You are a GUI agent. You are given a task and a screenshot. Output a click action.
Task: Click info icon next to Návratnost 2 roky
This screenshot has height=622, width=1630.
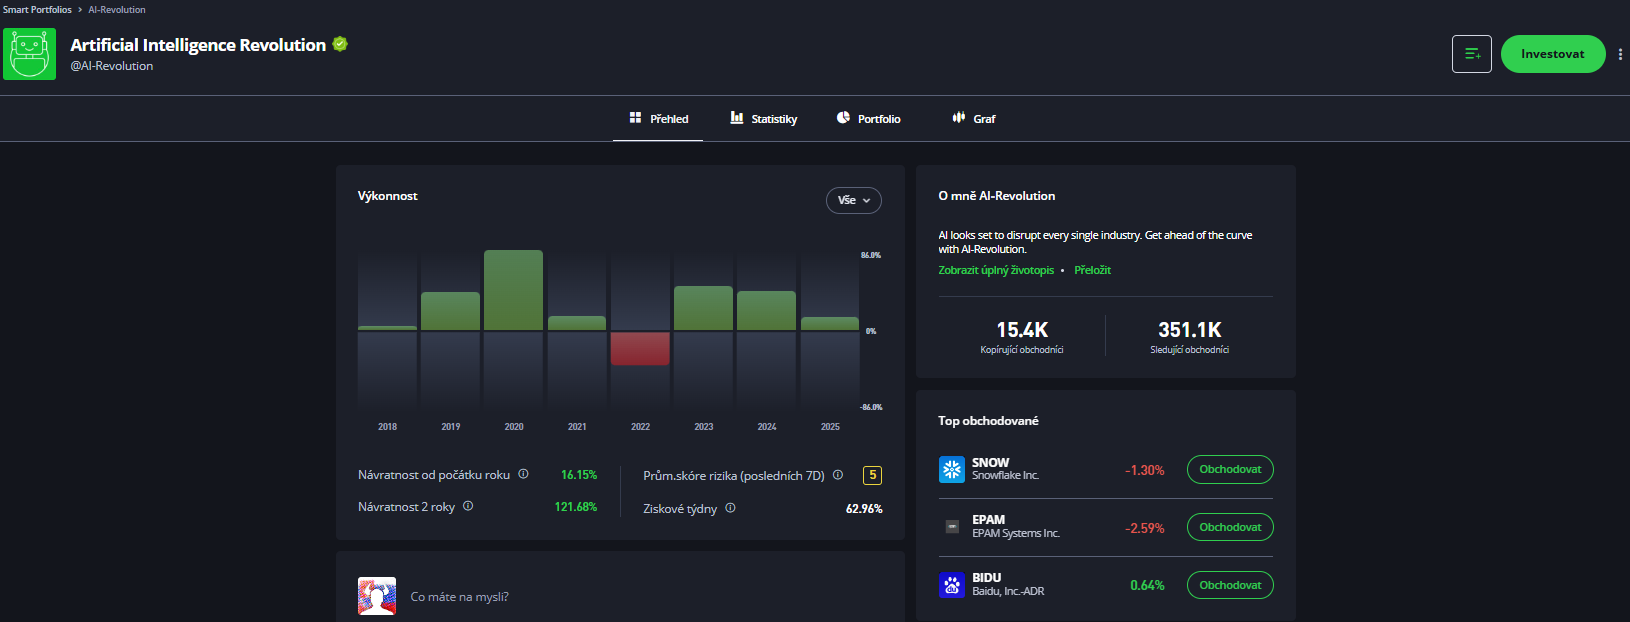[468, 506]
